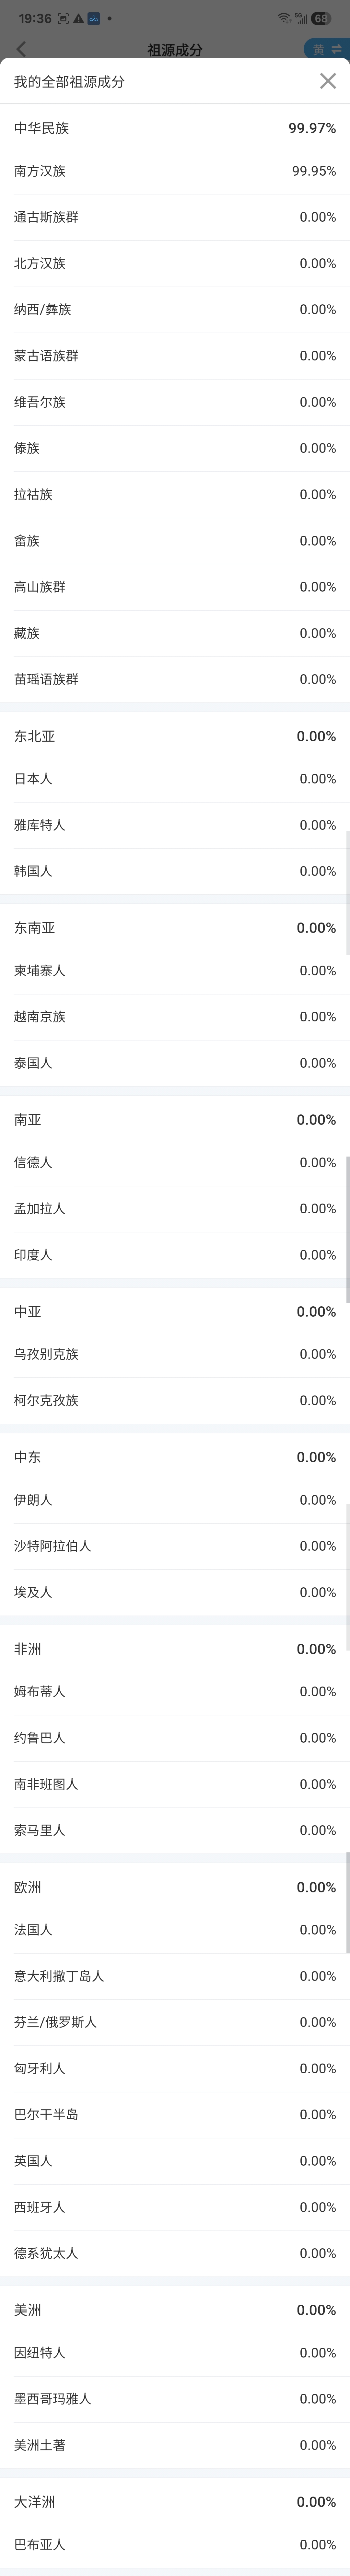Select the 意大利撒丁岛人 row

[x=175, y=1976]
